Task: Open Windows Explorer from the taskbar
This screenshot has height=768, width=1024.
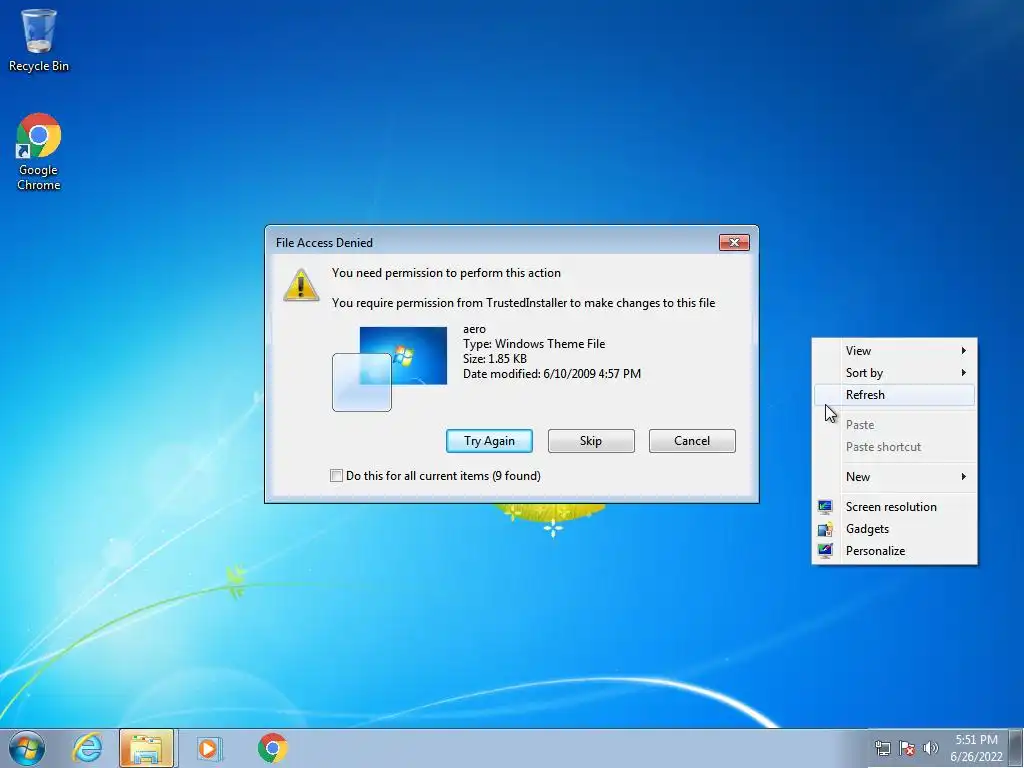Action: (146, 748)
